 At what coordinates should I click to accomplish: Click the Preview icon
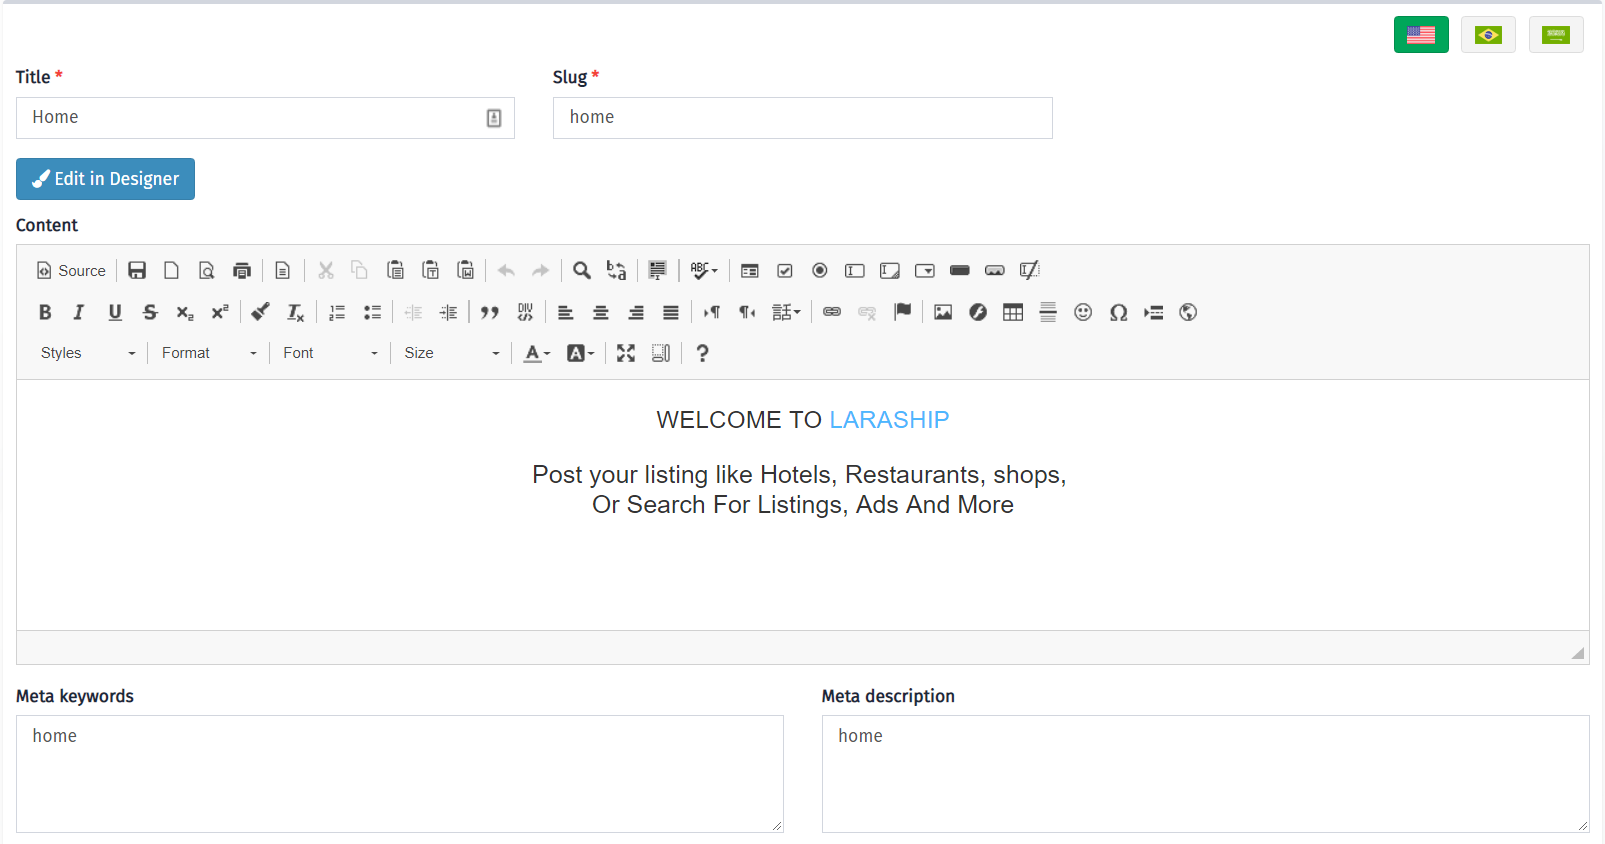tap(207, 271)
